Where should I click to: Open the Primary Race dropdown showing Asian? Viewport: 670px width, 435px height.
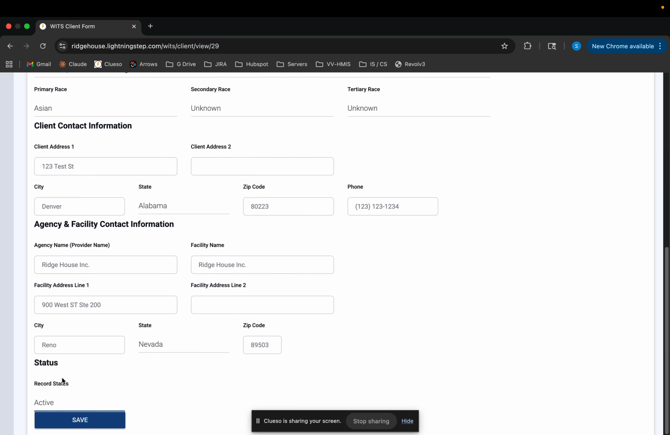[105, 108]
